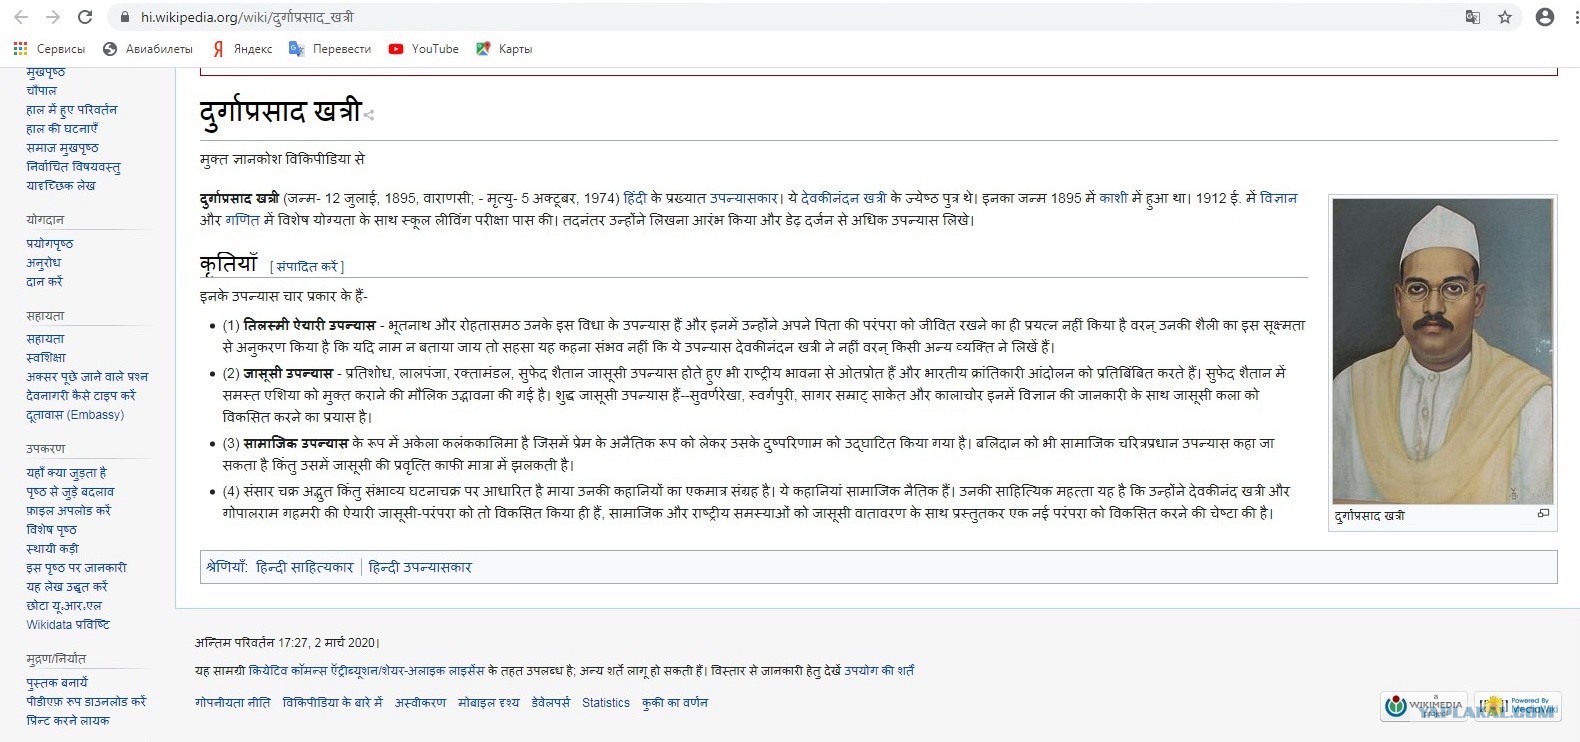The height and width of the screenshot is (742, 1580).
Task: Open अक्सर पूछे जाने वाले प्रश्न link
Action: click(87, 377)
